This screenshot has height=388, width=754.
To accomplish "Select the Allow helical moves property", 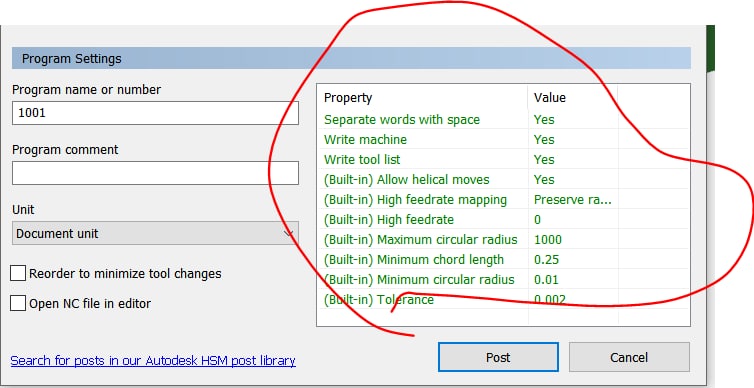I will 407,180.
